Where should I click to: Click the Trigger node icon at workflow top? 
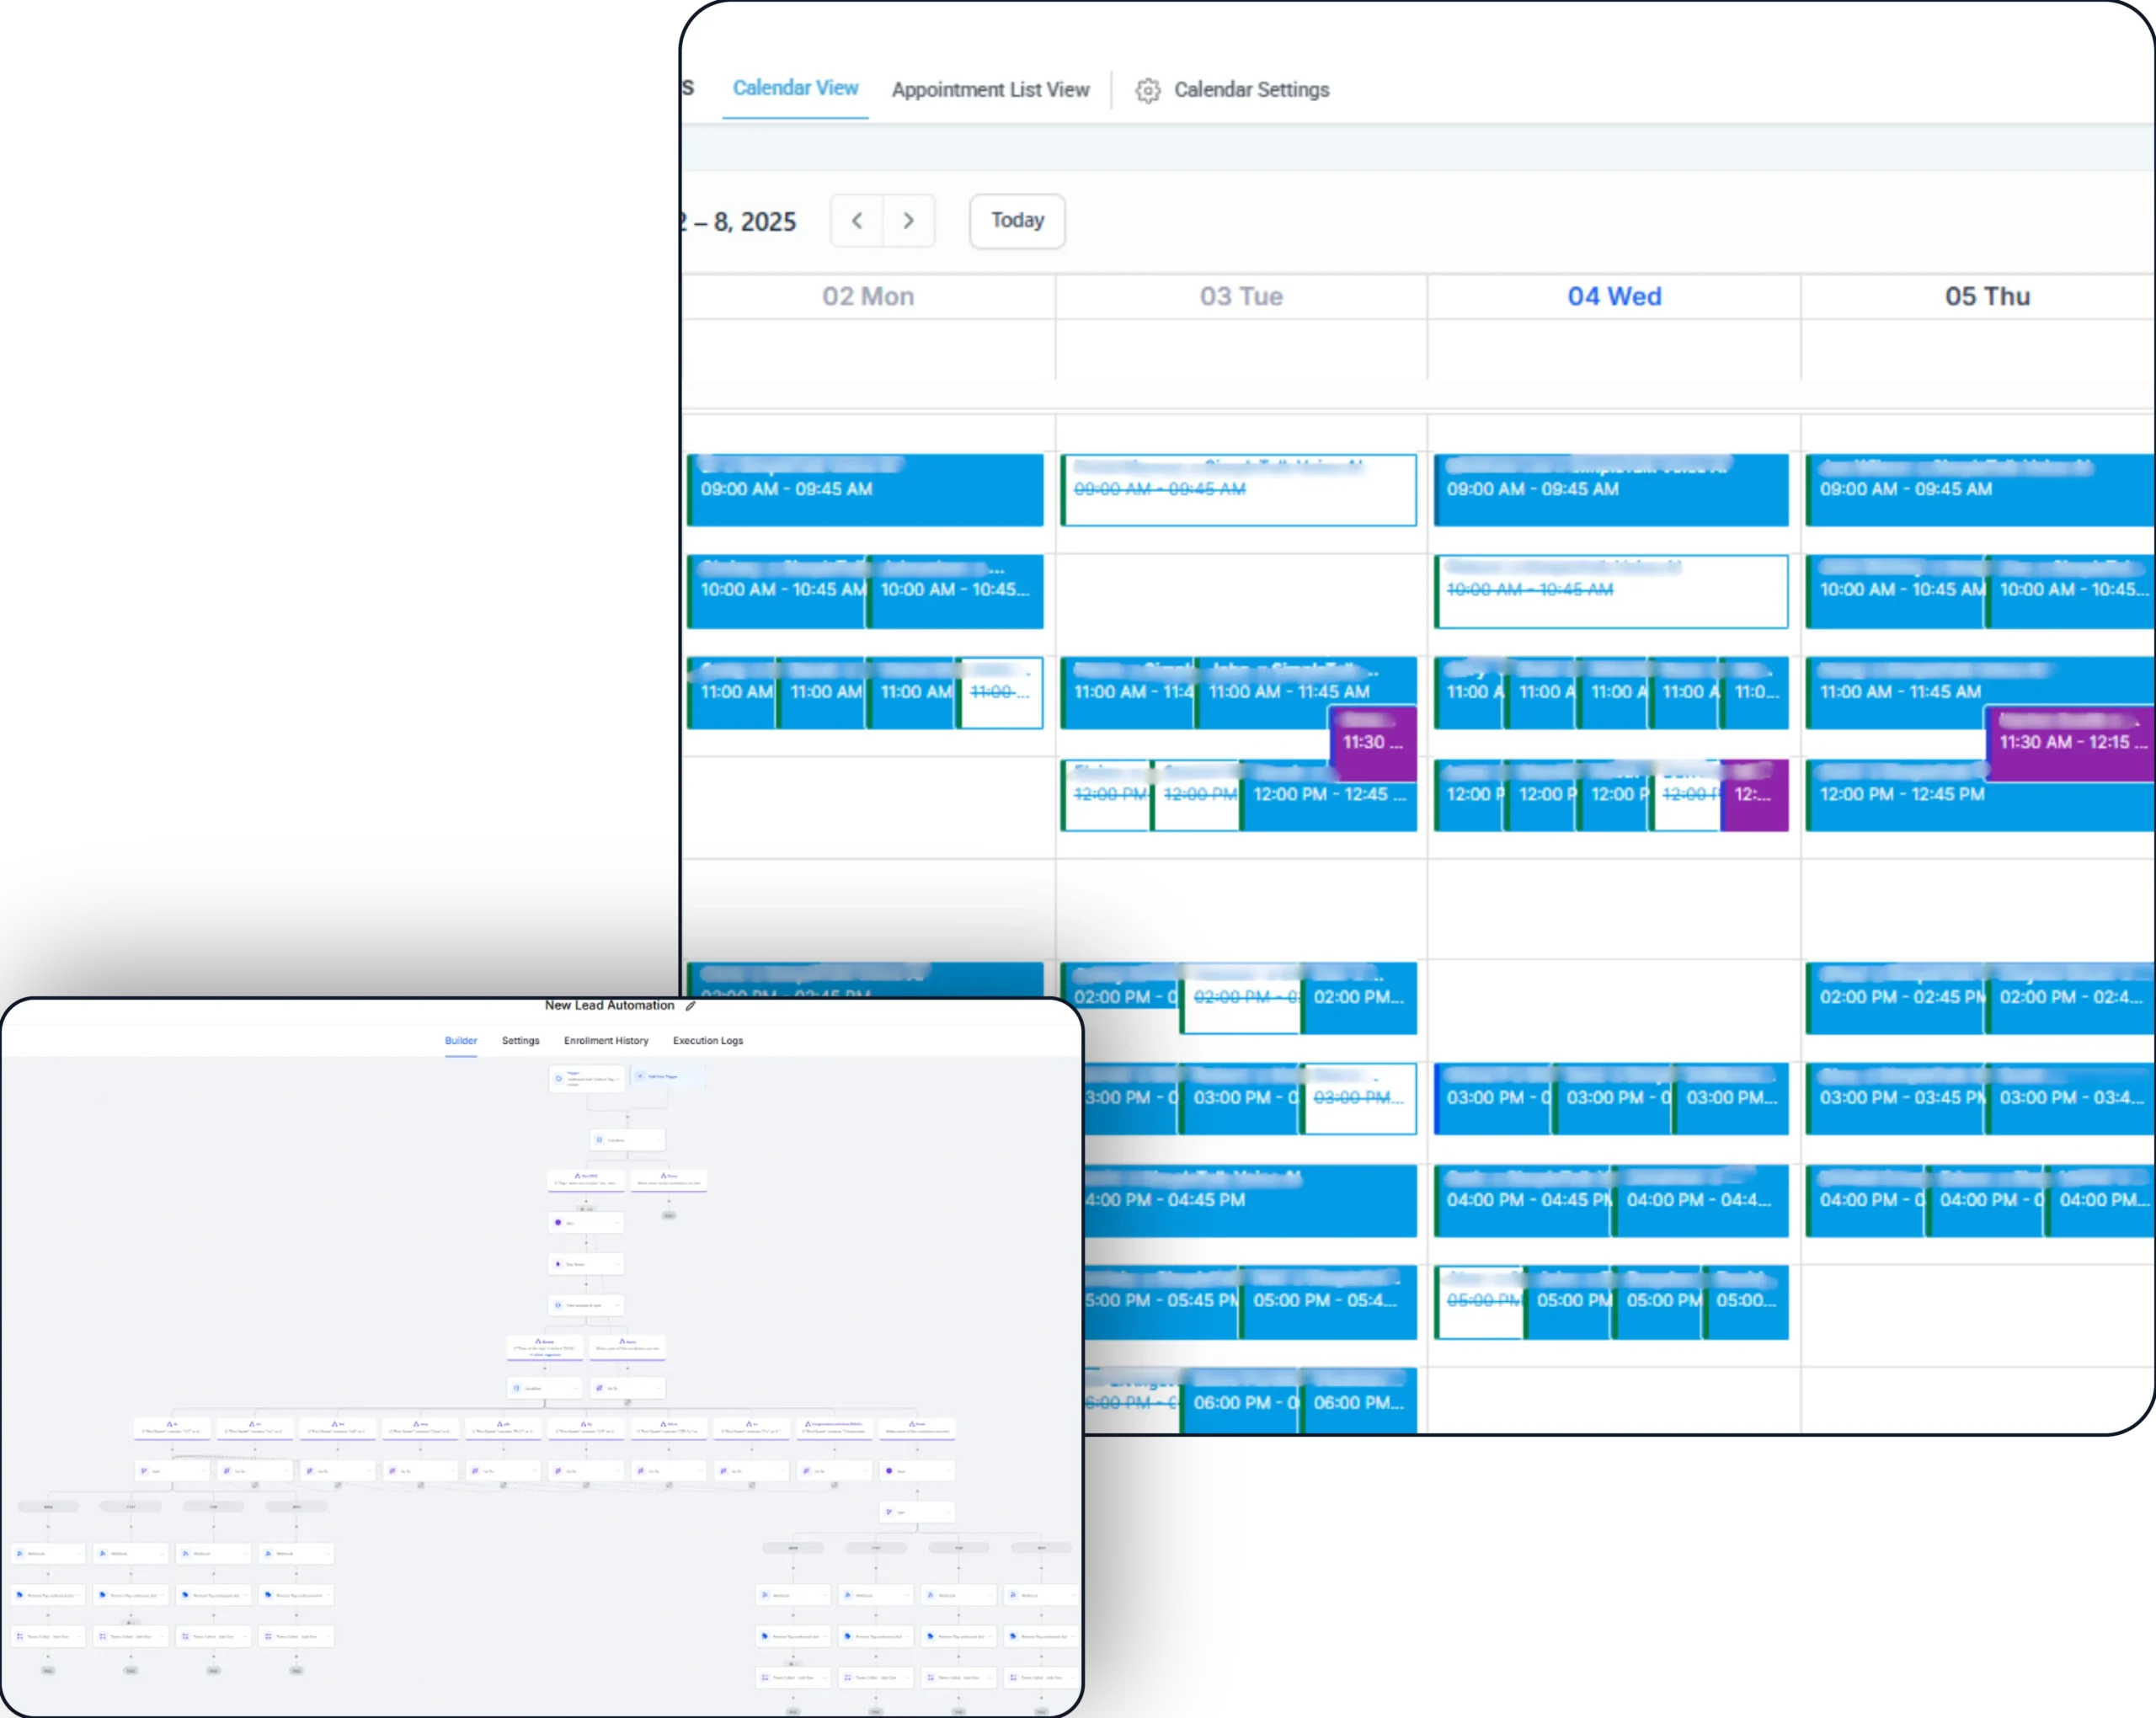[559, 1078]
